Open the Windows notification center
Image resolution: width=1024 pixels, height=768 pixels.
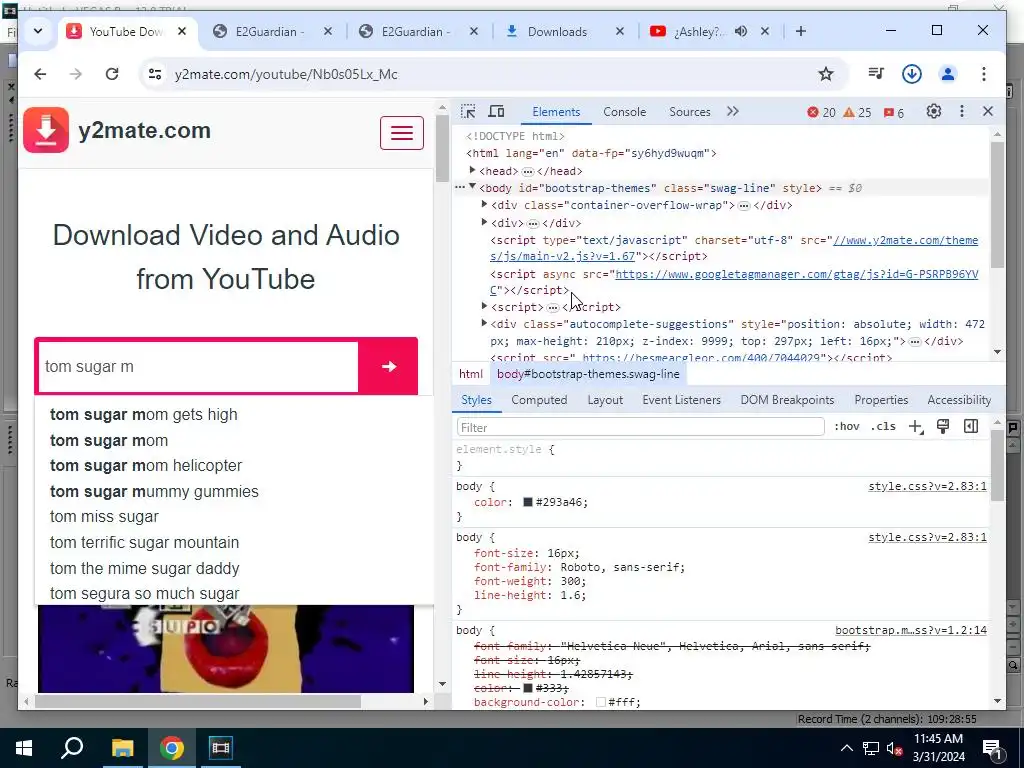point(993,748)
